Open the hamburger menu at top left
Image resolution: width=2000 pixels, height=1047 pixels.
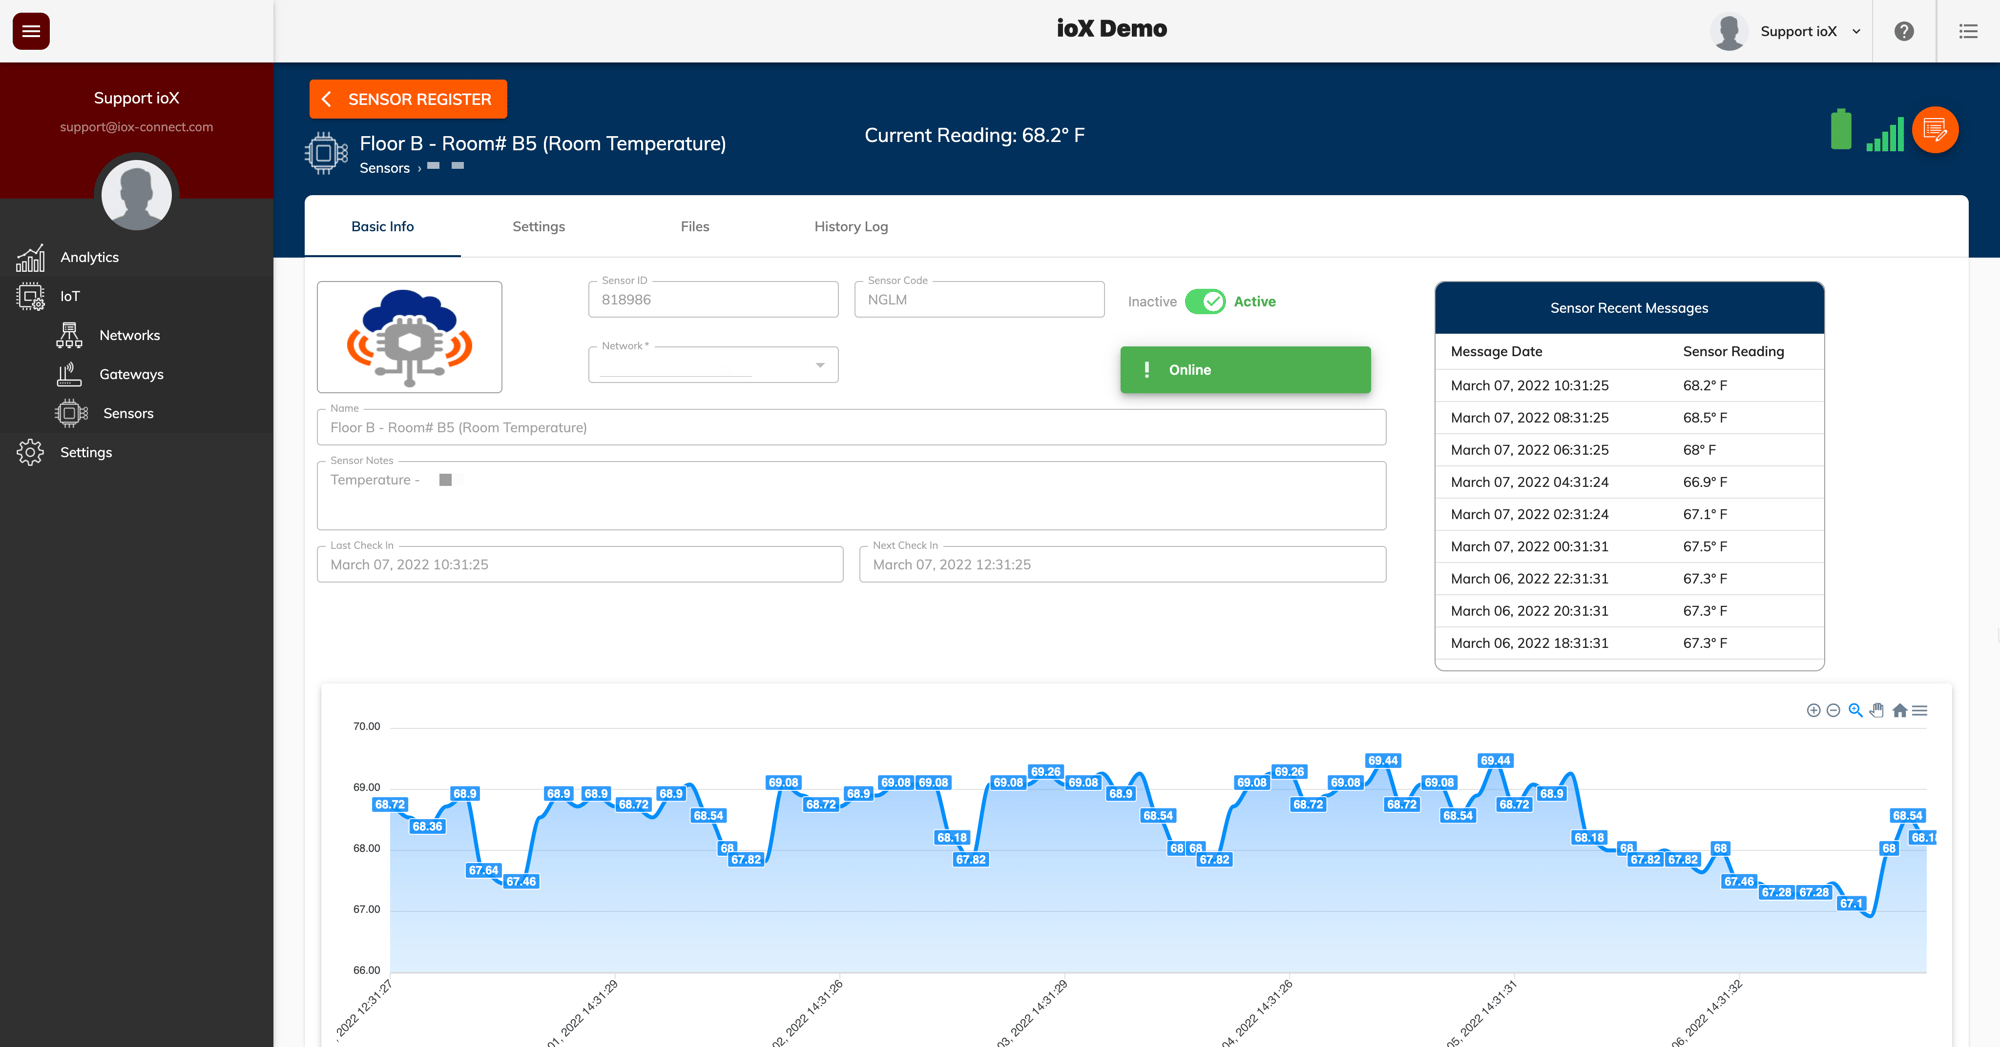pos(31,31)
